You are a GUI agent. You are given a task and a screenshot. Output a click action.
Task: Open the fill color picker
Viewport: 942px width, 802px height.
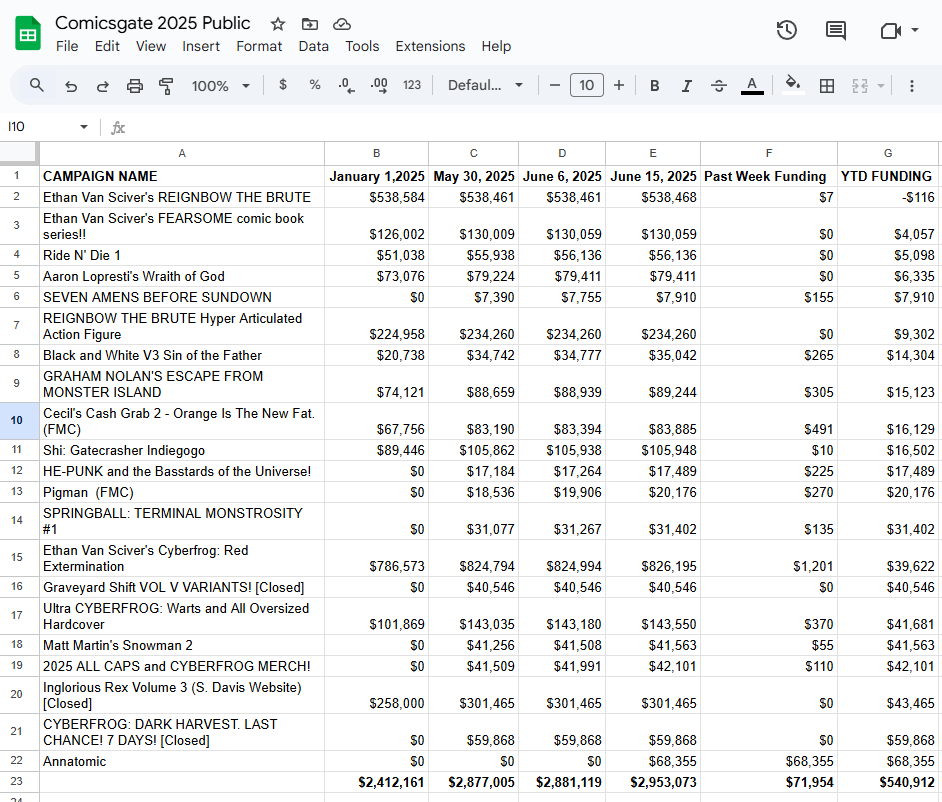point(792,86)
